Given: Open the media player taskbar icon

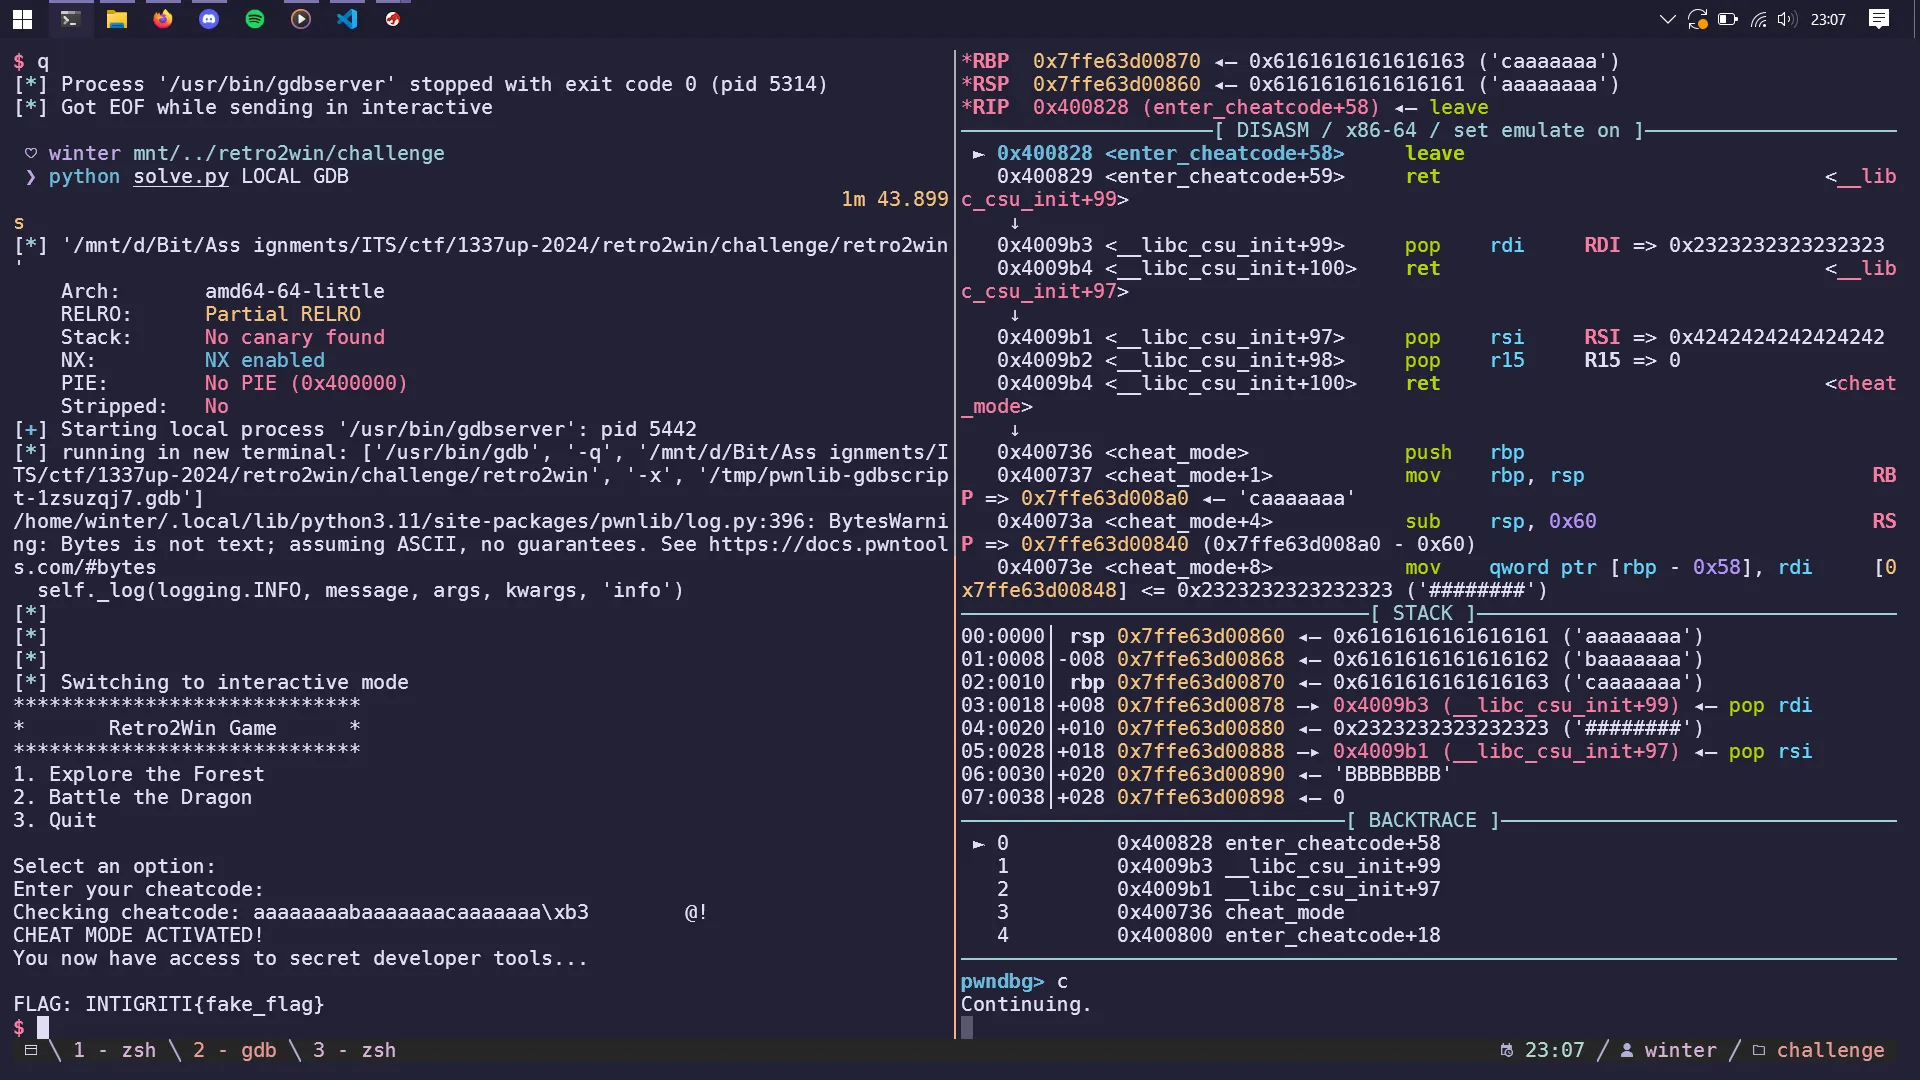Looking at the screenshot, I should click(301, 19).
